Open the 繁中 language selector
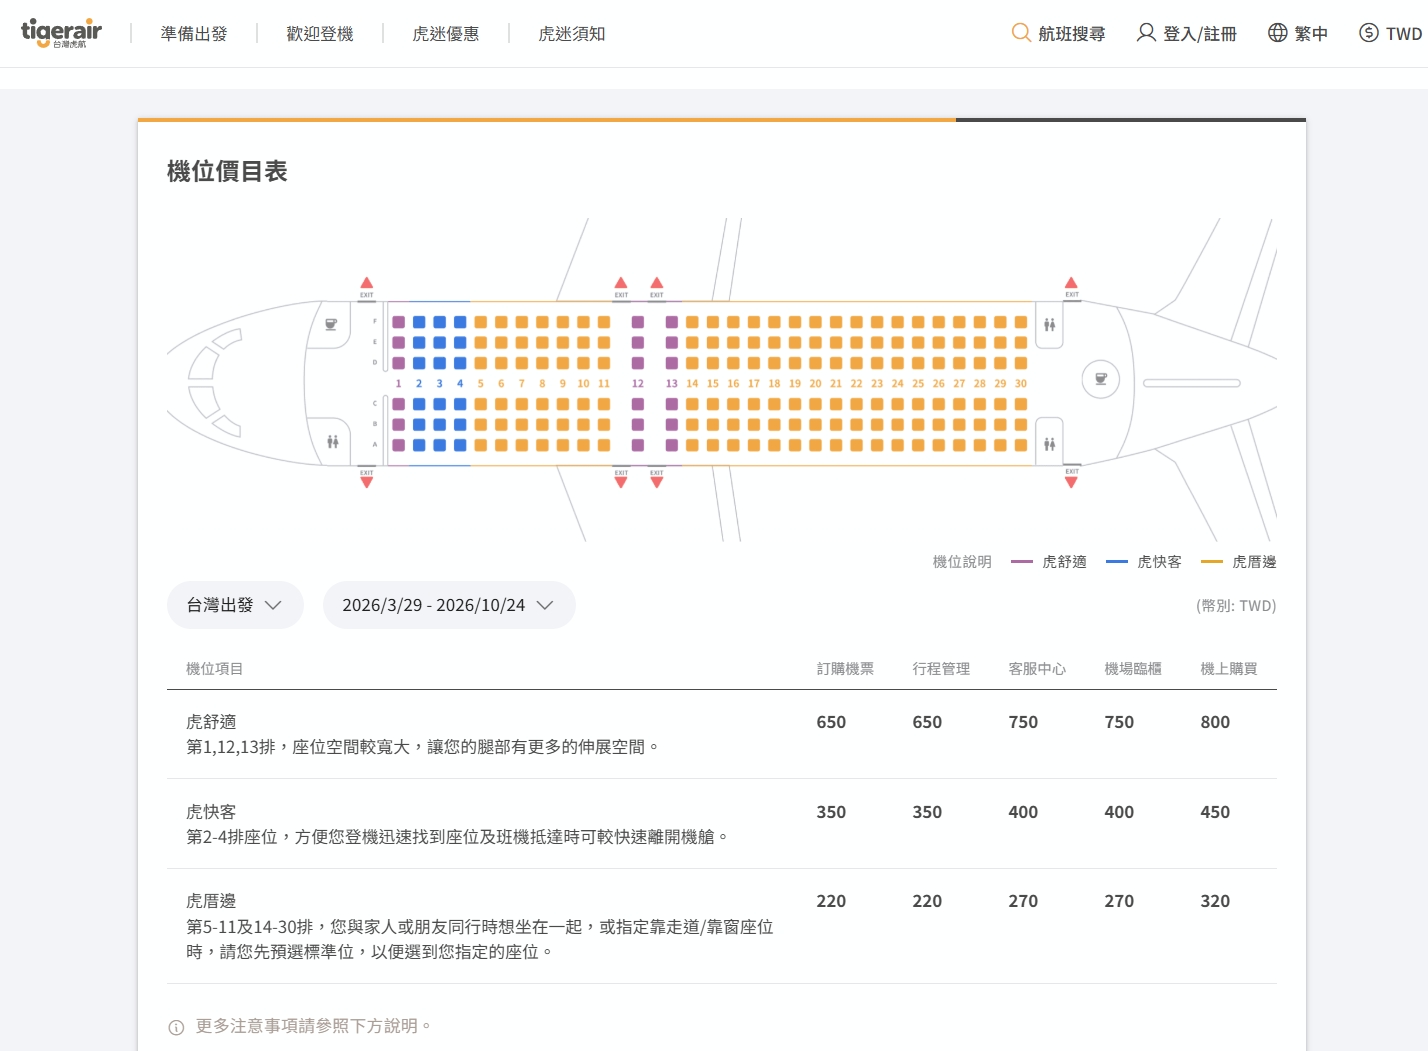 pyautogui.click(x=1298, y=33)
